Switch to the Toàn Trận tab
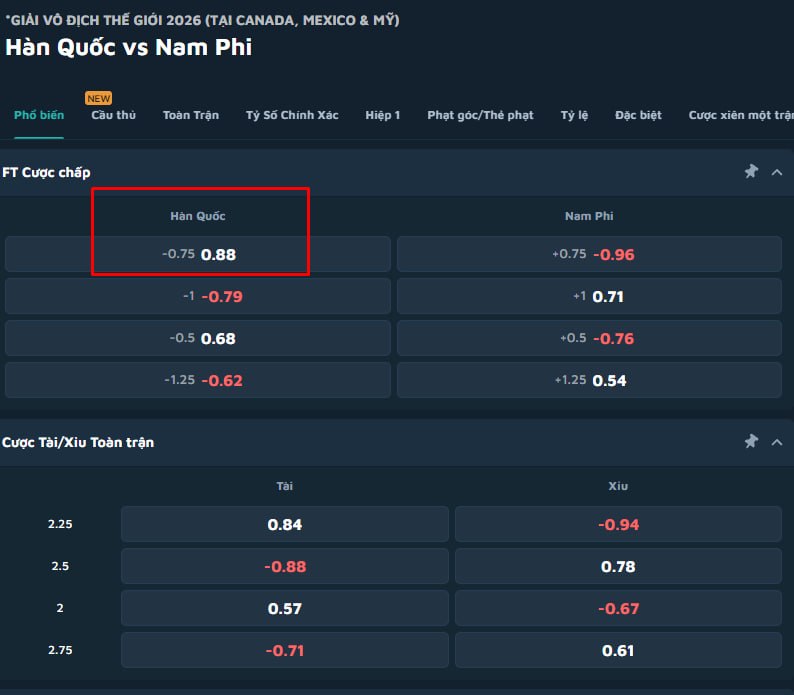Screen dimensions: 794x695 click(x=191, y=115)
